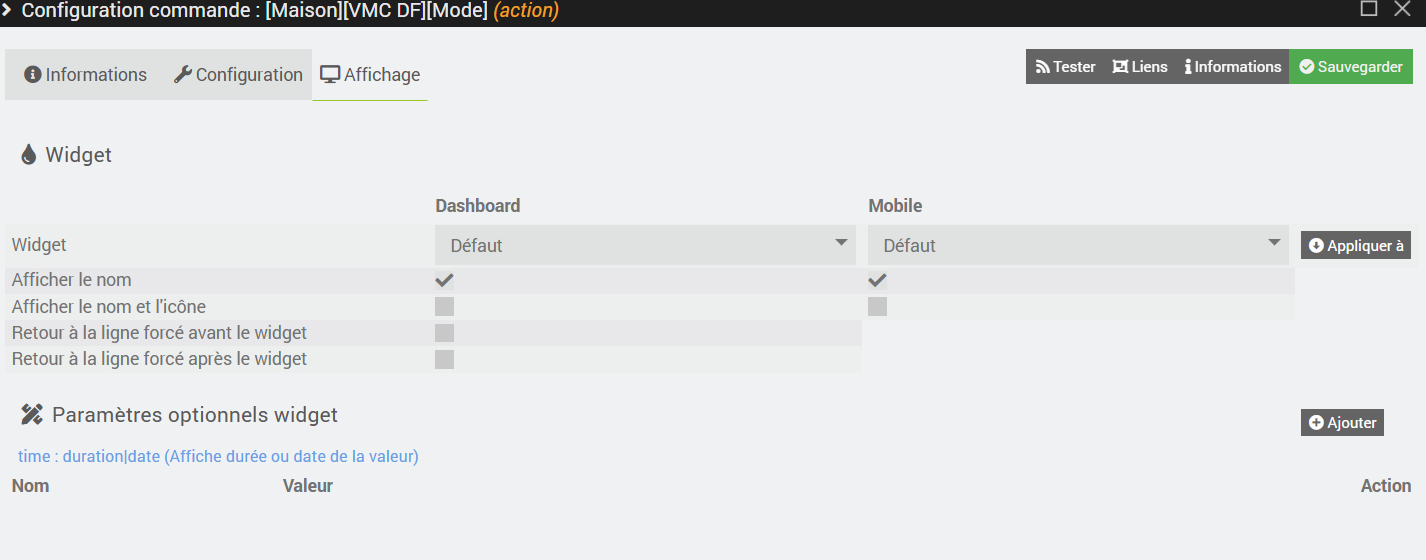The width and height of the screenshot is (1426, 560).
Task: Click the chevron icon before the title
Action: click(x=7, y=11)
